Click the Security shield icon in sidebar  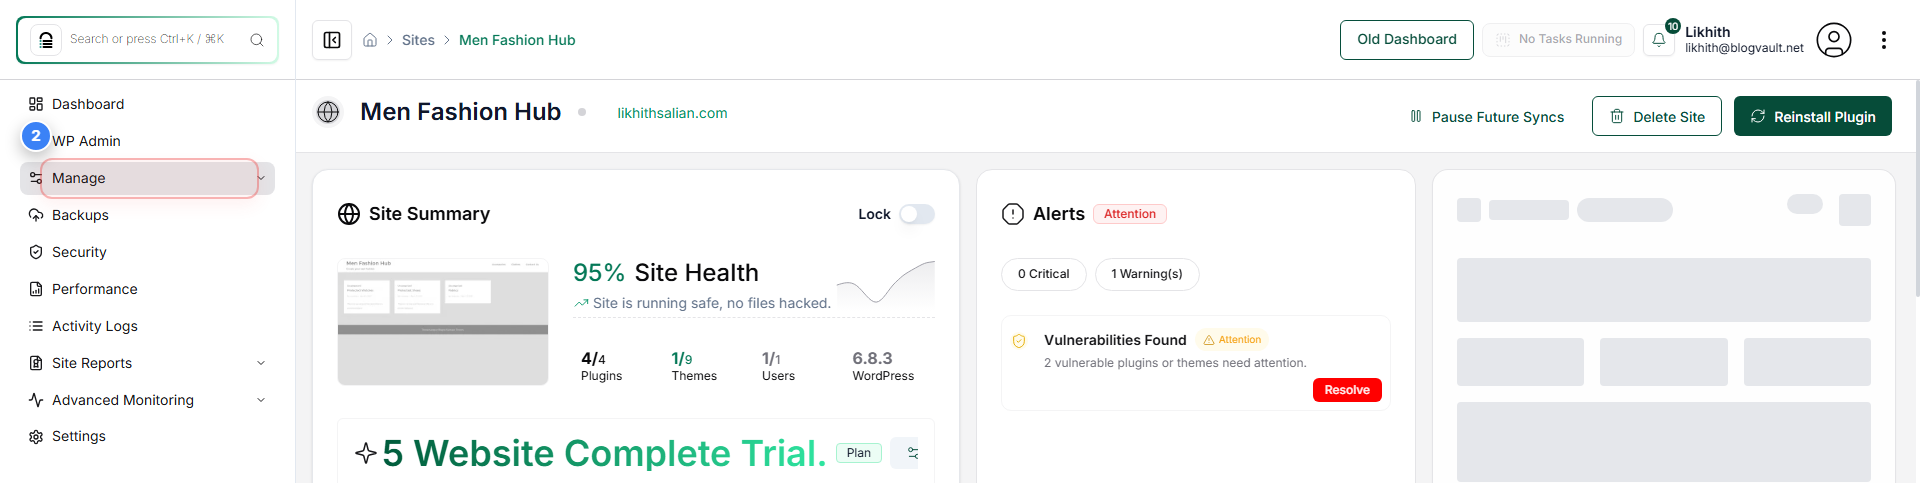pyautogui.click(x=36, y=252)
